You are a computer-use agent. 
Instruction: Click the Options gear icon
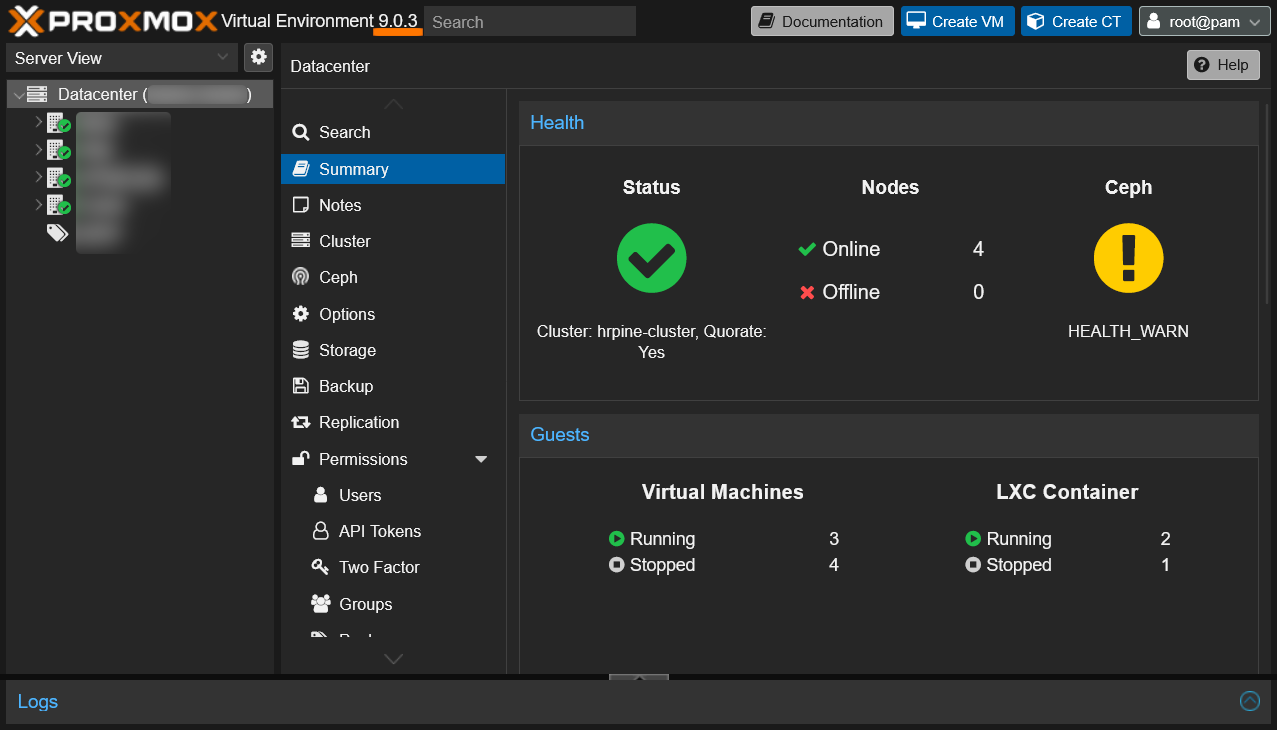(x=300, y=314)
